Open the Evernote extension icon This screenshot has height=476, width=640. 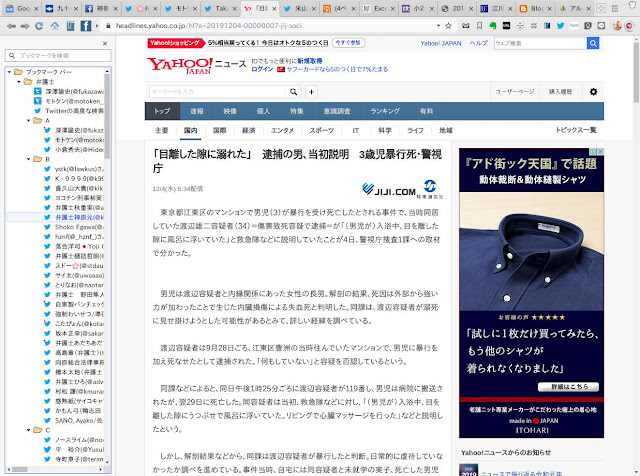point(493,26)
